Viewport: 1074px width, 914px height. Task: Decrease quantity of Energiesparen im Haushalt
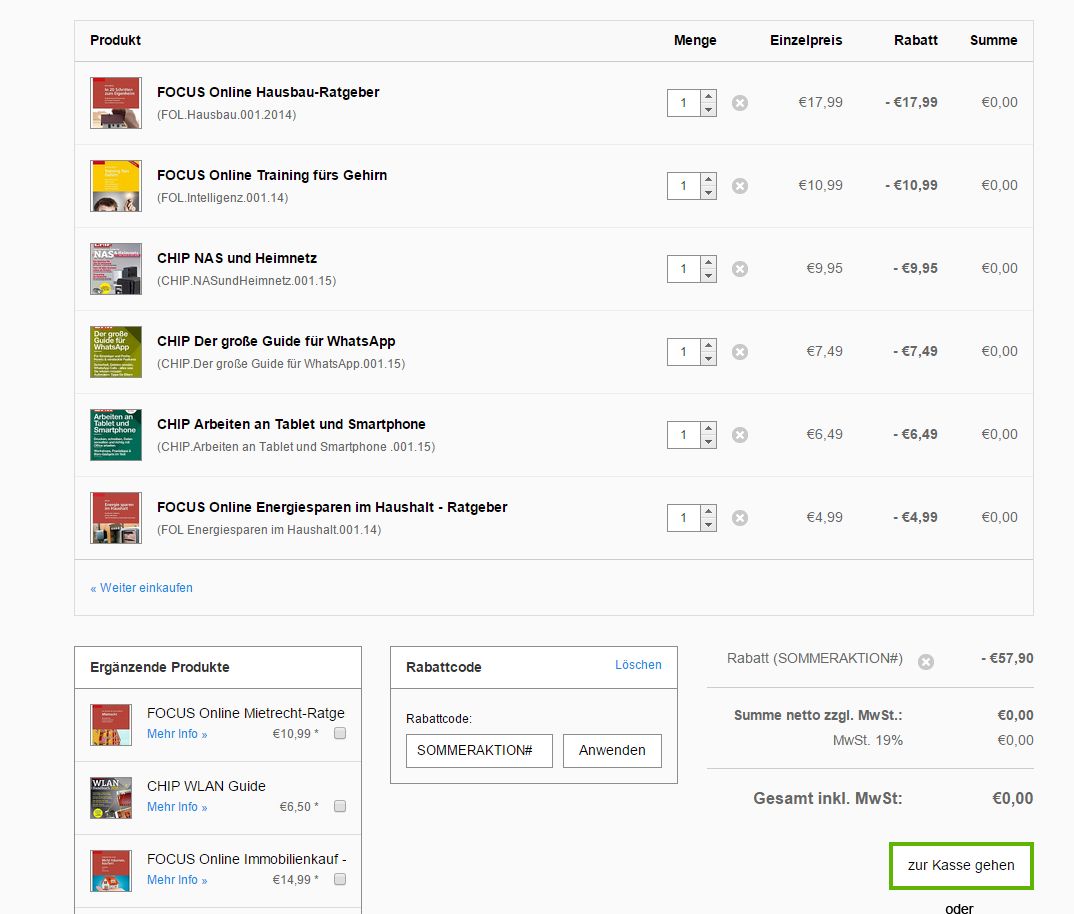pos(708,524)
